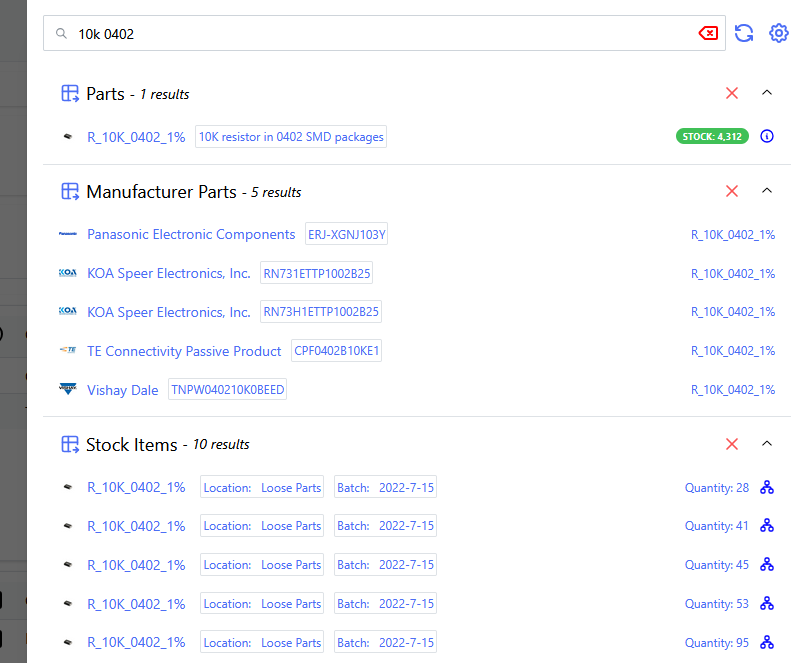Refresh search results with the circular arrows icon

pyautogui.click(x=744, y=33)
